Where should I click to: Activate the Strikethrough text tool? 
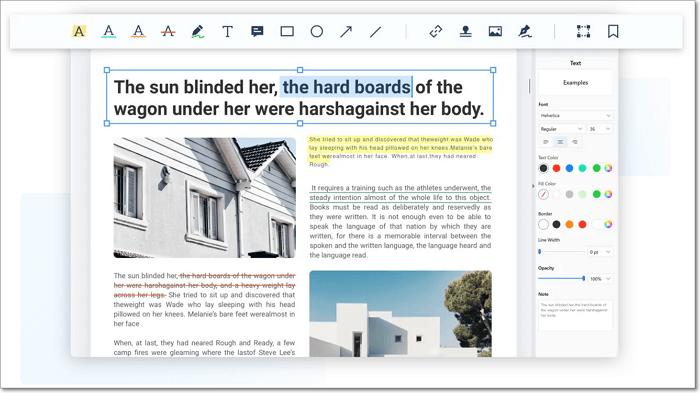coord(168,31)
